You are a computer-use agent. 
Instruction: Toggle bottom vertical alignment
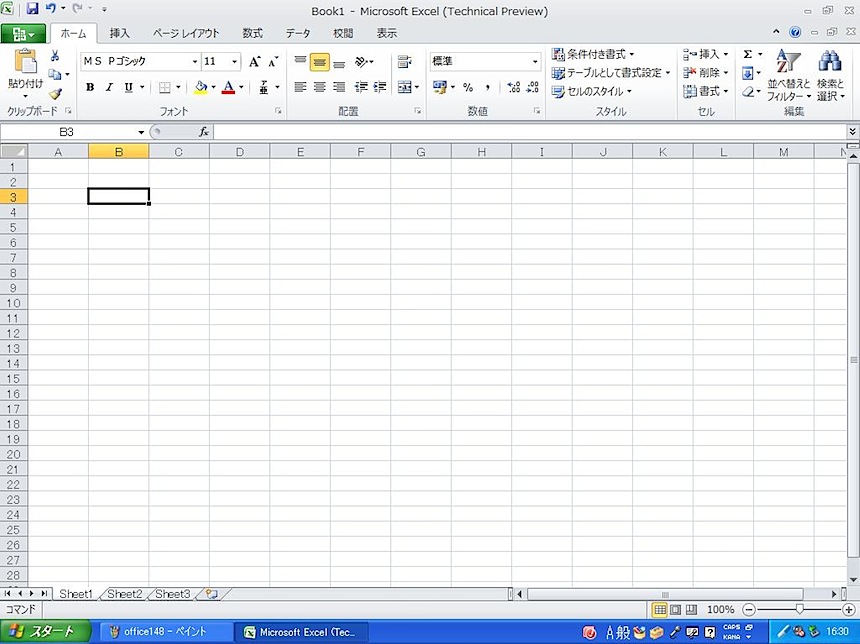tap(340, 62)
